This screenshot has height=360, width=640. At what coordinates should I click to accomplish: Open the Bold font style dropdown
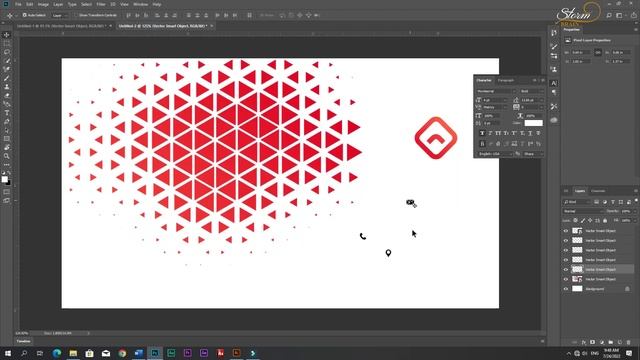(x=531, y=91)
